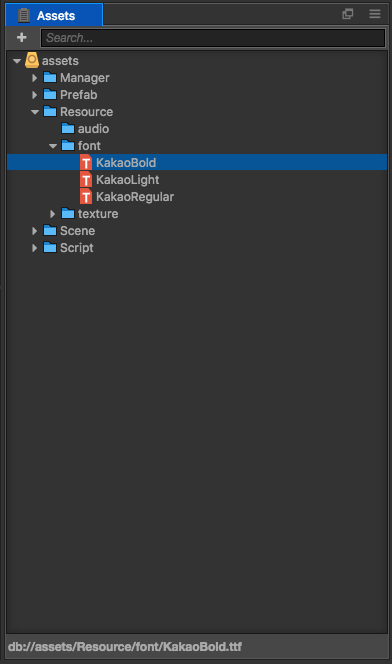392x664 pixels.
Task: Expand the Scene folder arrow
Action: click(35, 231)
